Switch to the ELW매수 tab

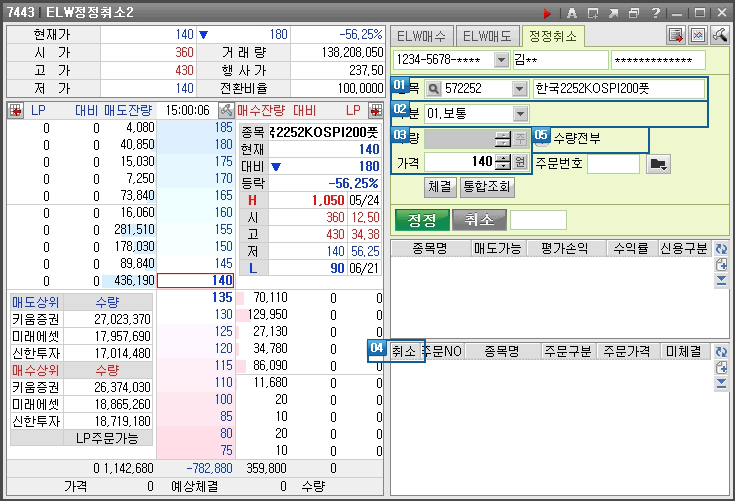click(421, 37)
